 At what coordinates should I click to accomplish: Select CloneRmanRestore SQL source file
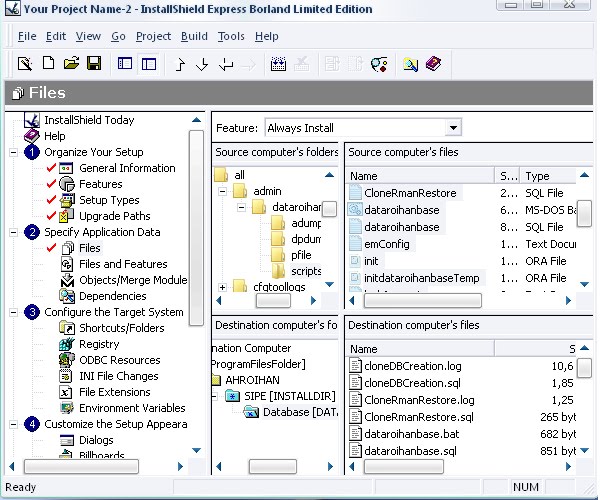(410, 193)
